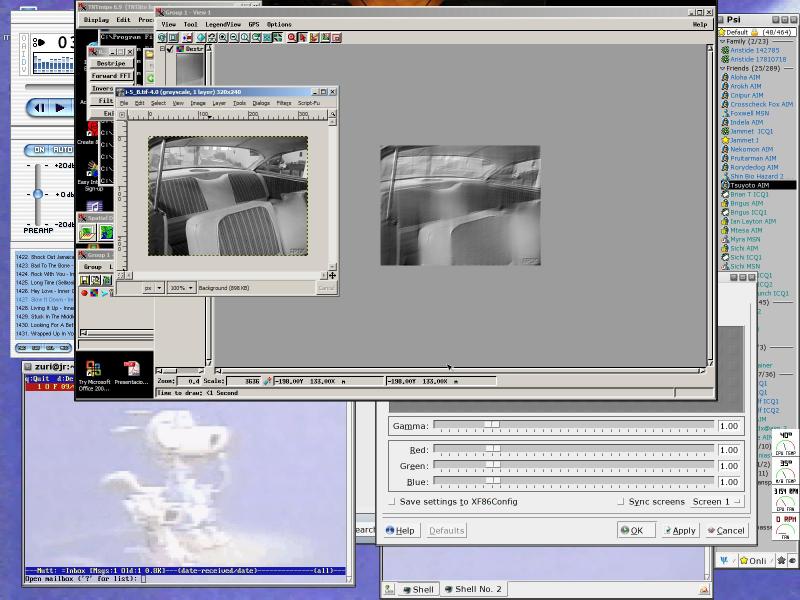Open the Screen 1 dropdown
800x600 pixels.
[718, 502]
